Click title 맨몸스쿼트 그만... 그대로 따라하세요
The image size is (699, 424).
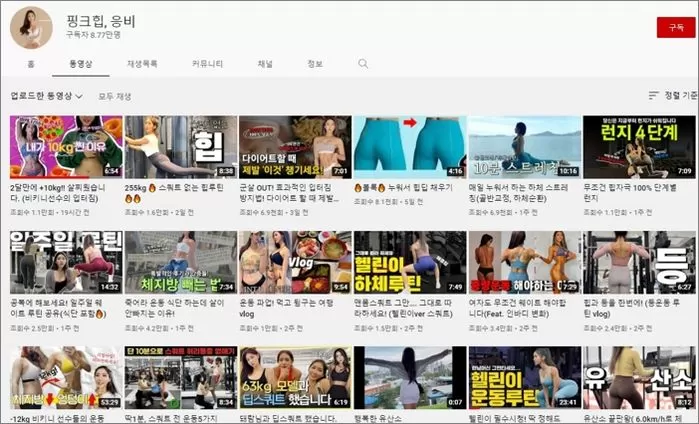click(x=403, y=308)
